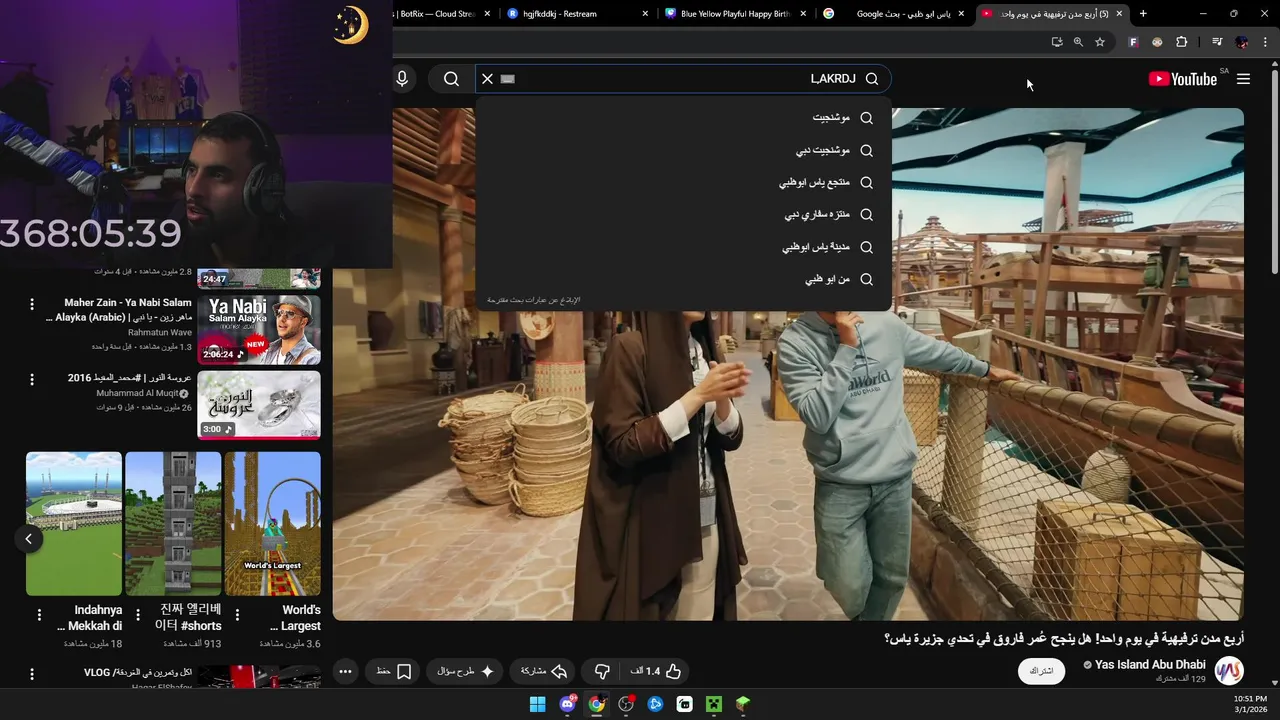Screen dimensions: 1280x720
Task: Switch to the Blue Yellow Playful Happy Birthday tab
Action: coord(735,14)
